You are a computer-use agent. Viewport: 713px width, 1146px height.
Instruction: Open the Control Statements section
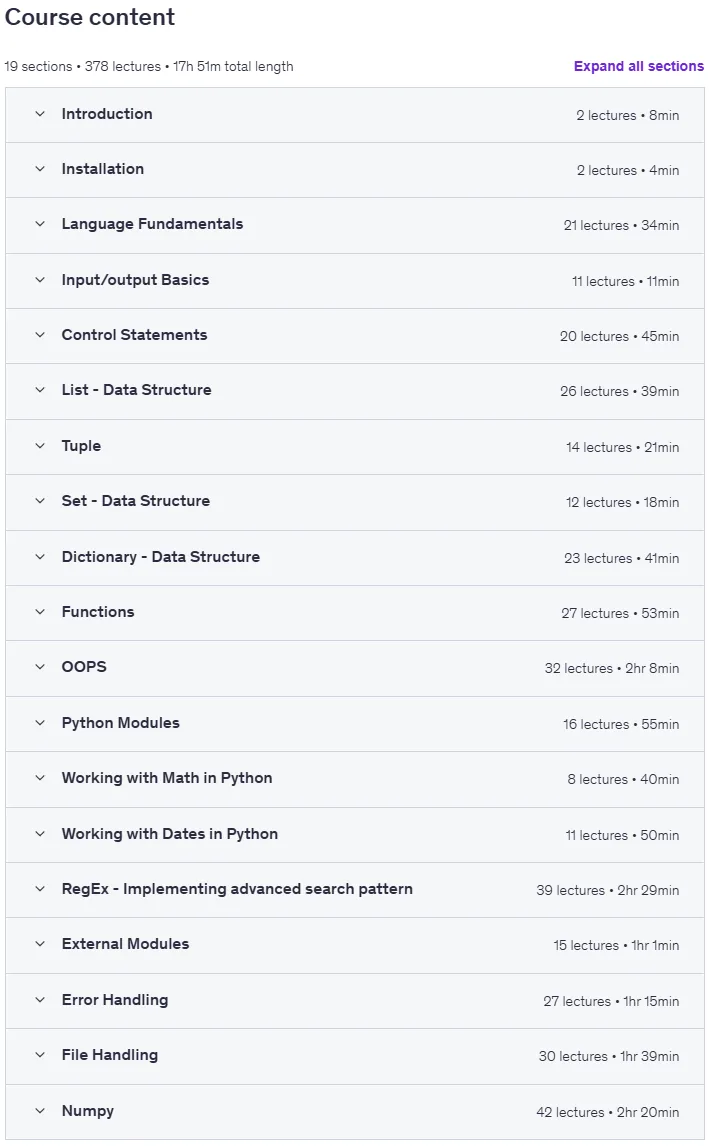pyautogui.click(x=355, y=336)
